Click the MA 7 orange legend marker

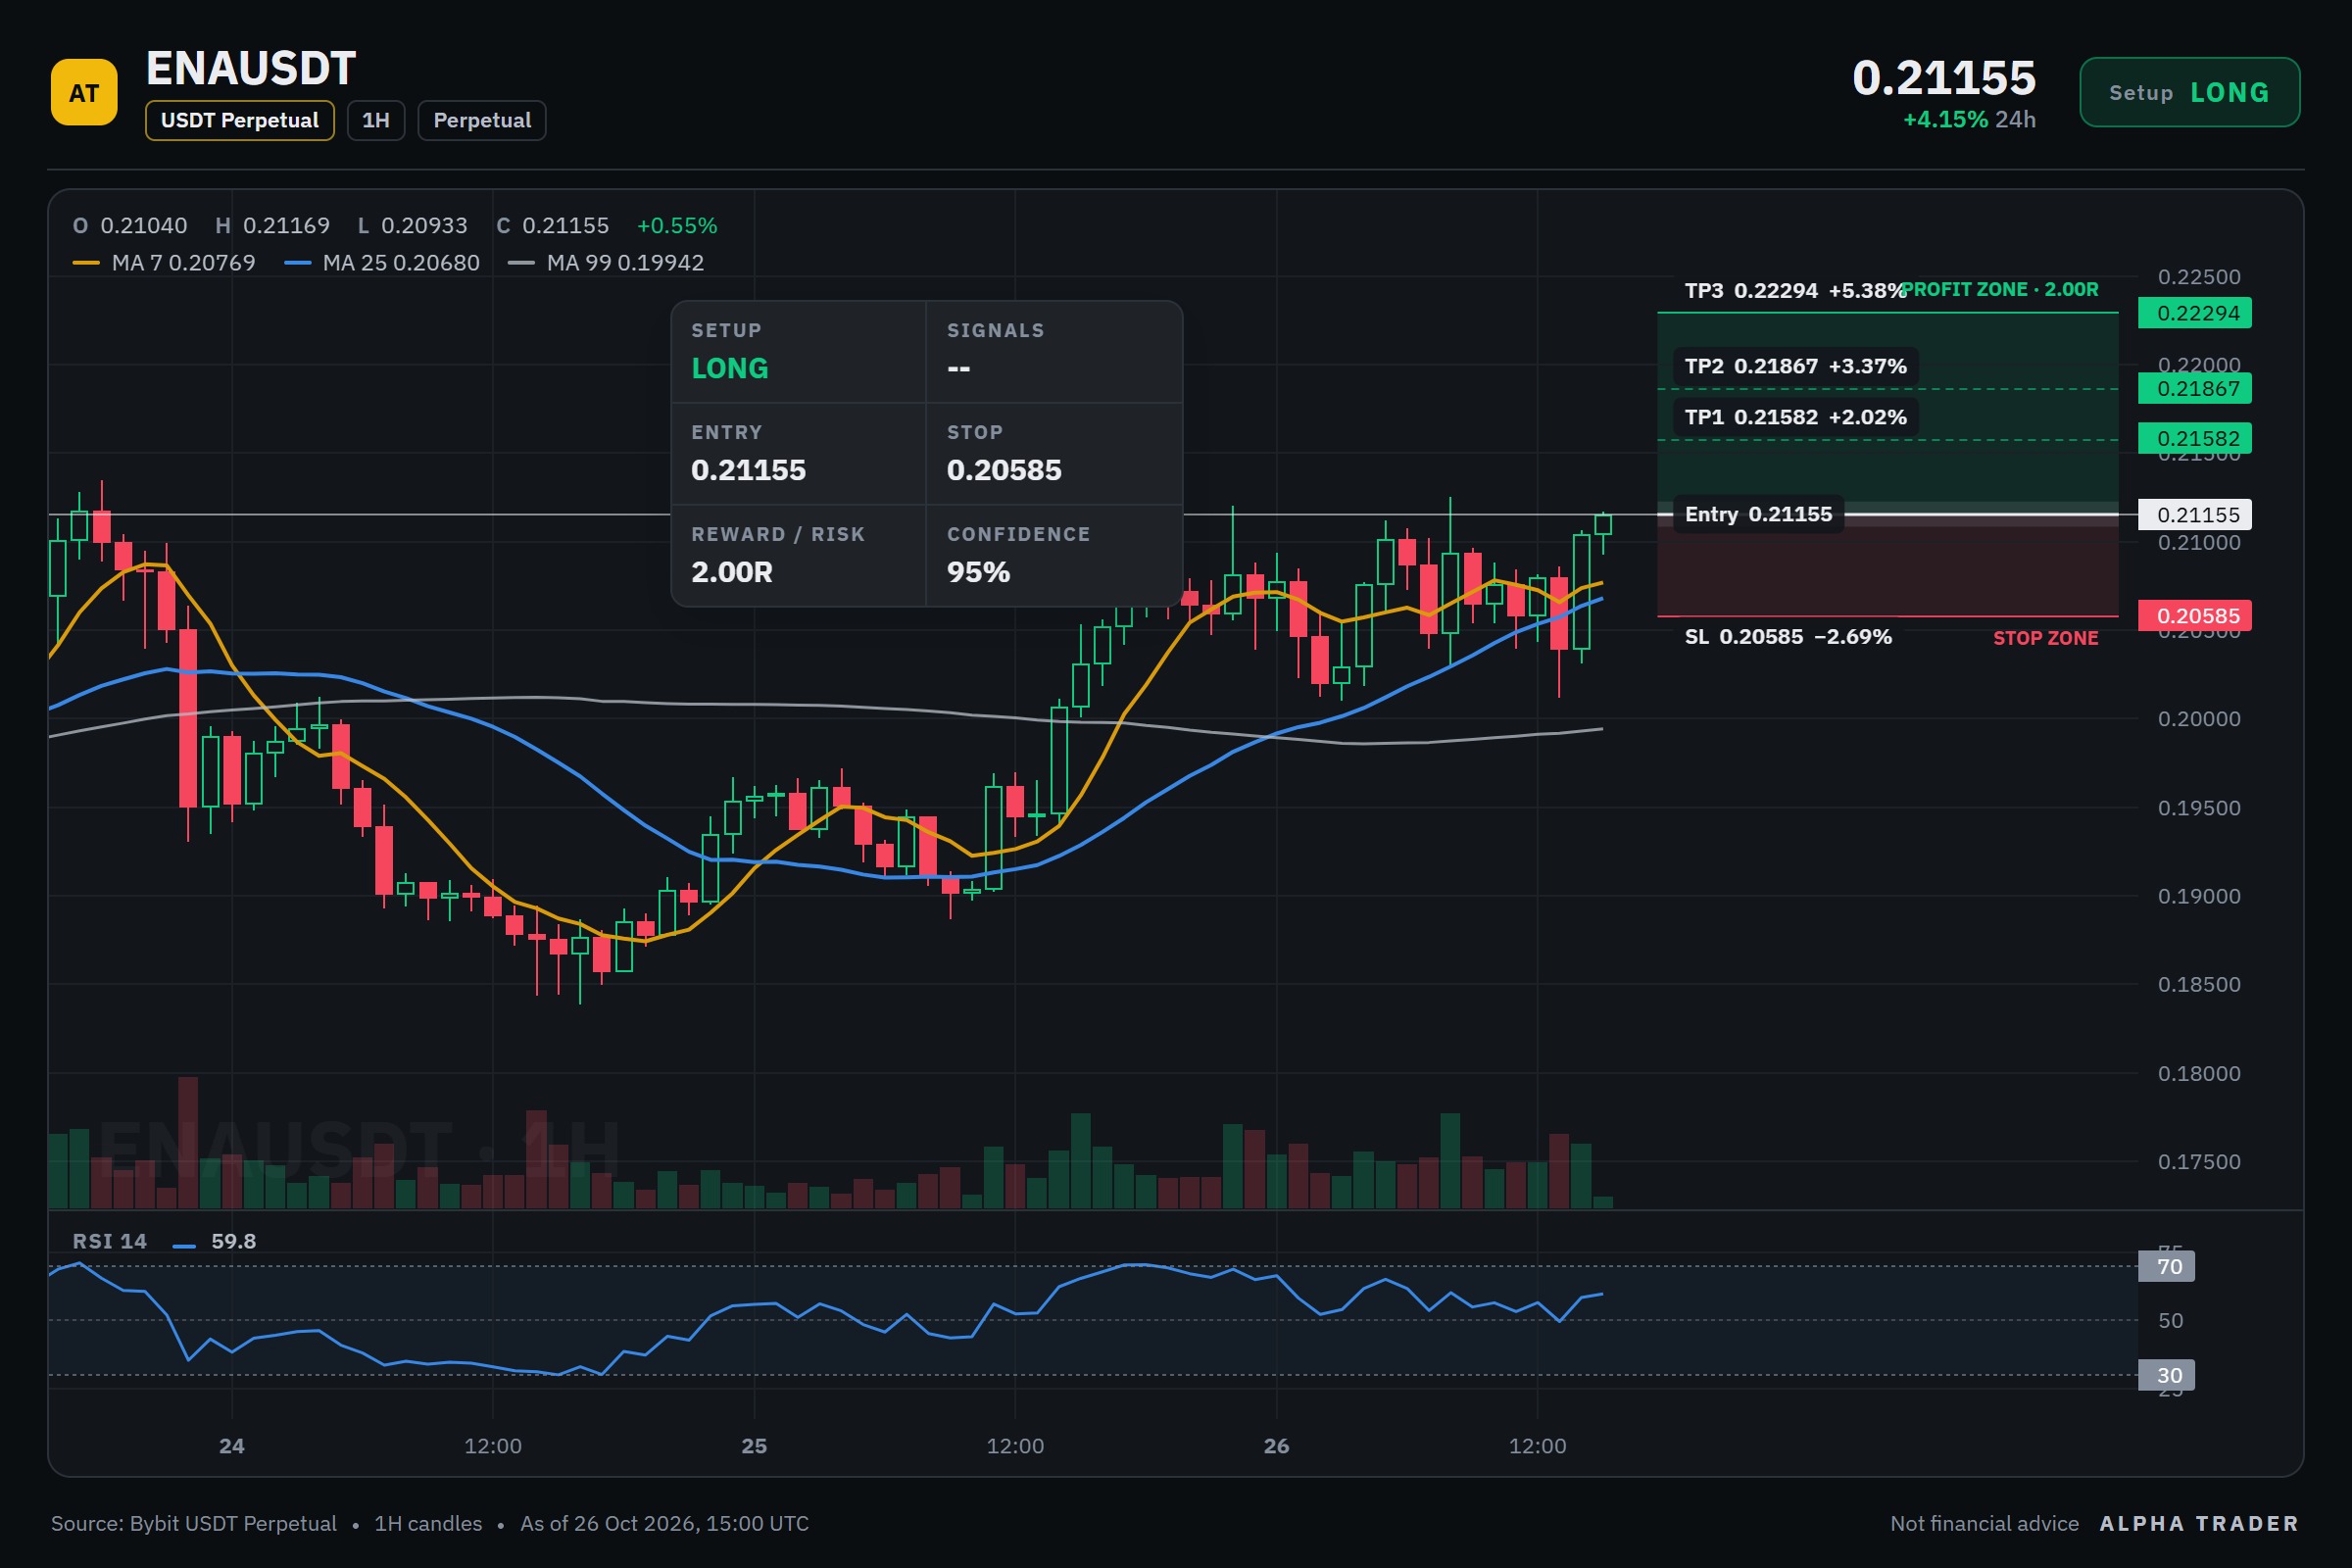pyautogui.click(x=86, y=263)
